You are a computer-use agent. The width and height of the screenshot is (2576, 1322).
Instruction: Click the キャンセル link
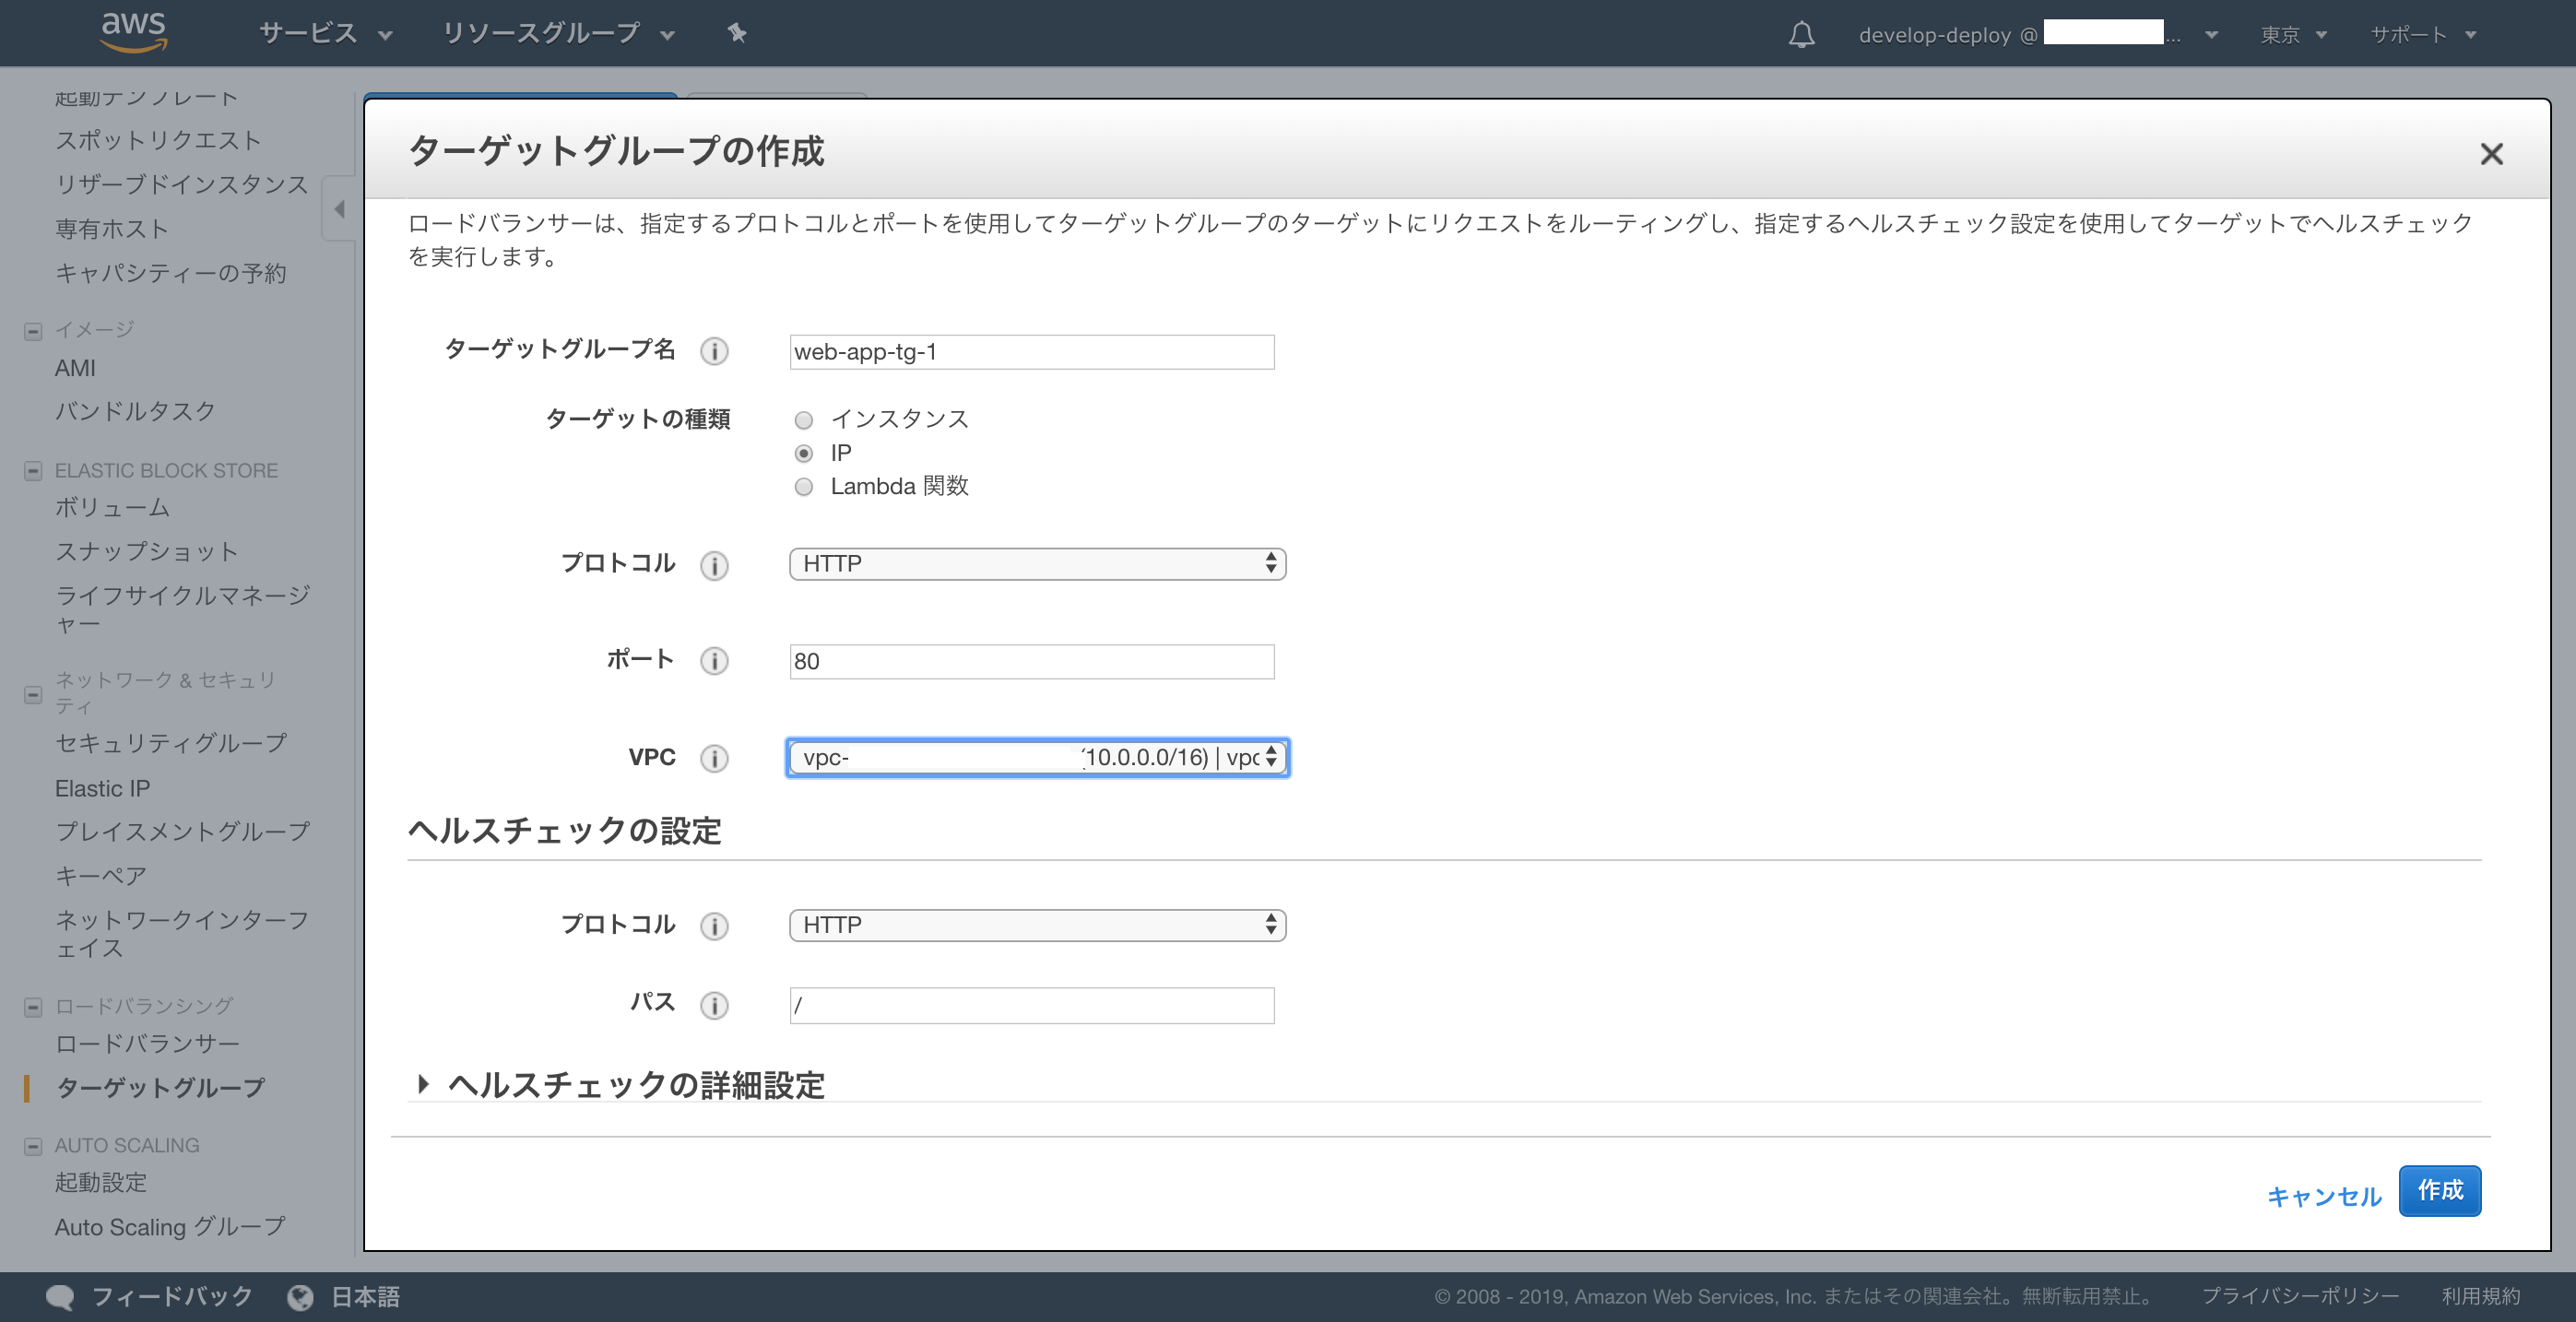click(x=2323, y=1196)
